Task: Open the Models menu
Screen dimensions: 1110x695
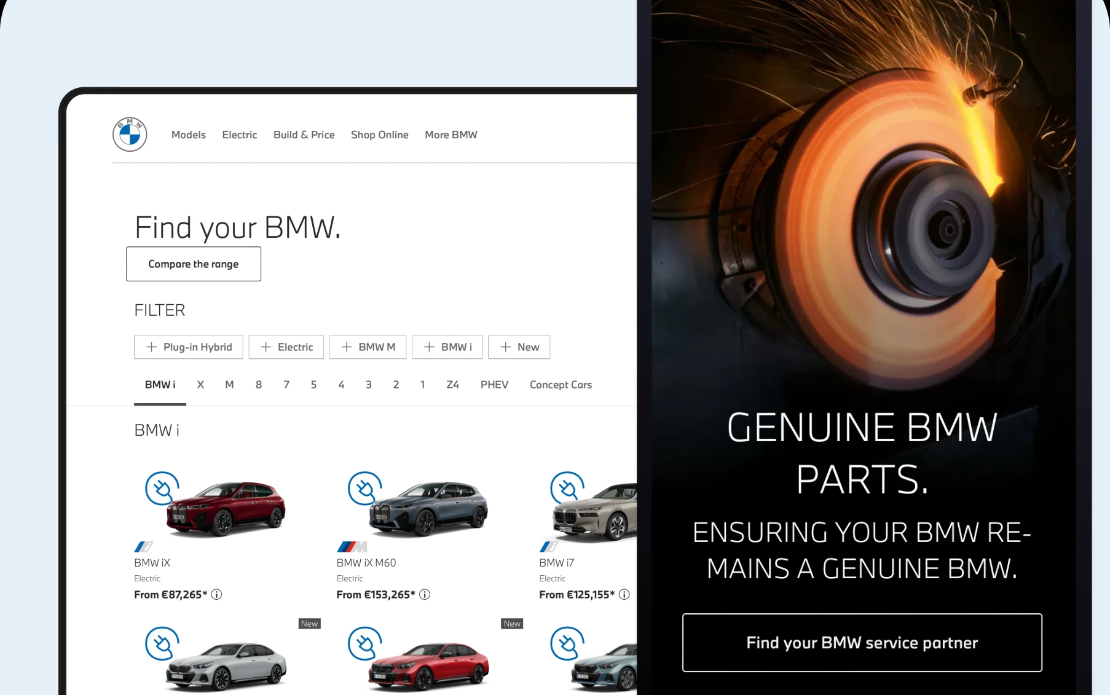Action: (188, 134)
